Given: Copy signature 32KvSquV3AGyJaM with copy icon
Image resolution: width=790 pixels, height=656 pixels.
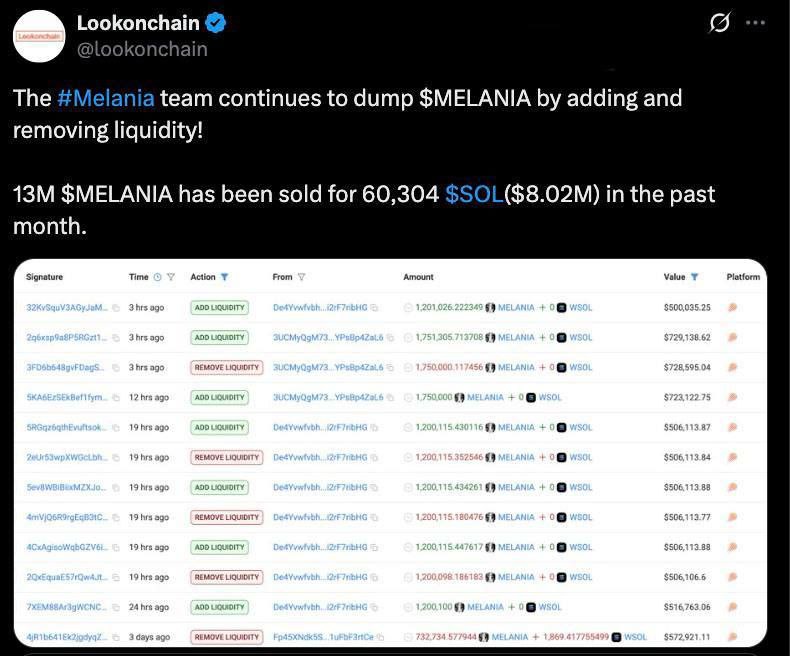Looking at the screenshot, I should [116, 307].
